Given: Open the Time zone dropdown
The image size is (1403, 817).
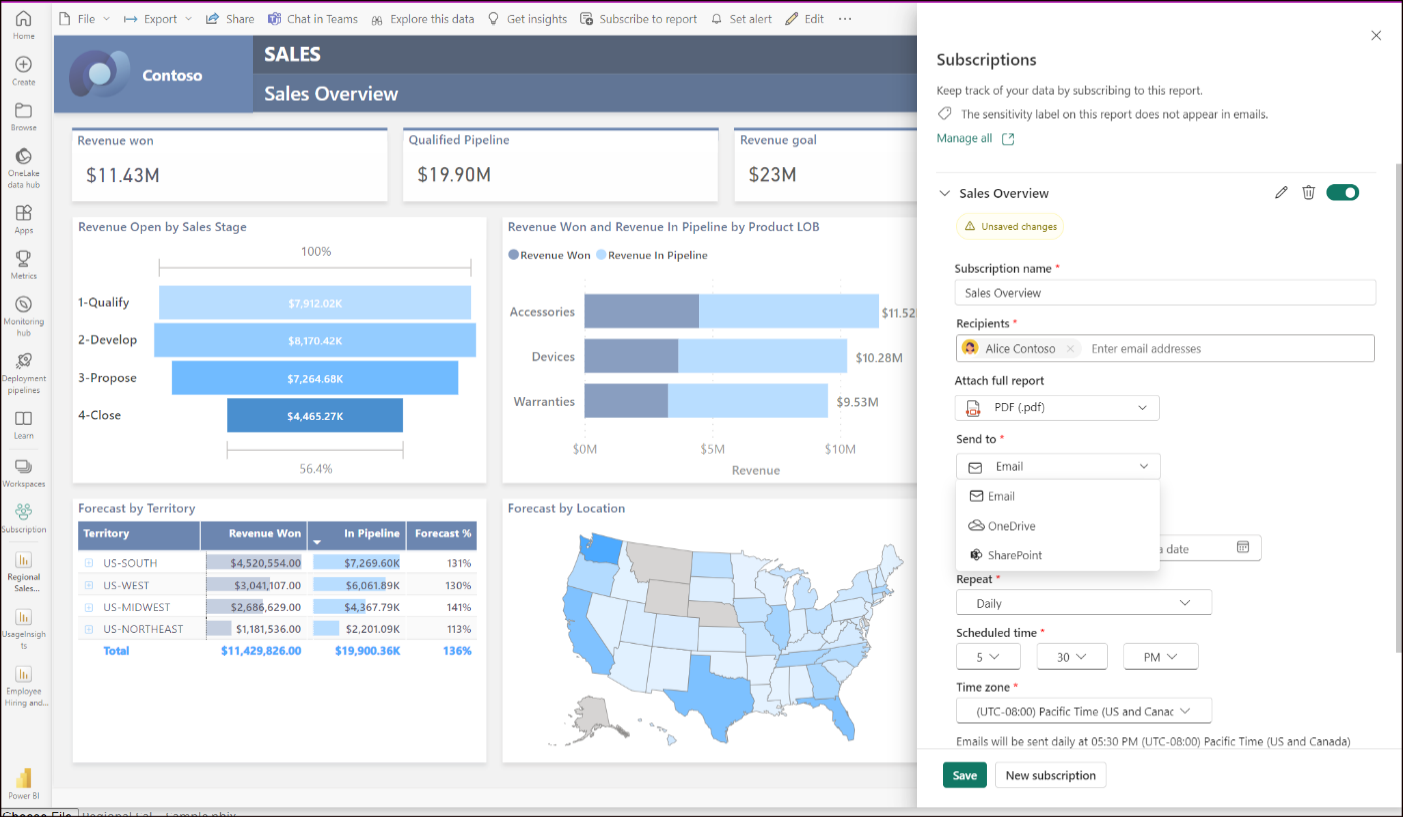Looking at the screenshot, I should pos(1083,711).
